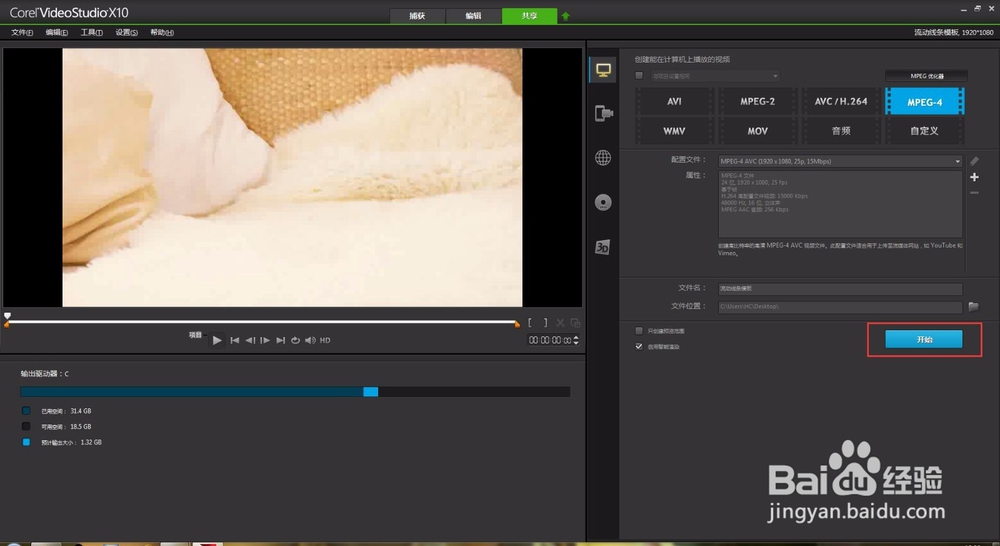1000x546 pixels.
Task: Click the green upload arrow icon
Action: pos(565,17)
